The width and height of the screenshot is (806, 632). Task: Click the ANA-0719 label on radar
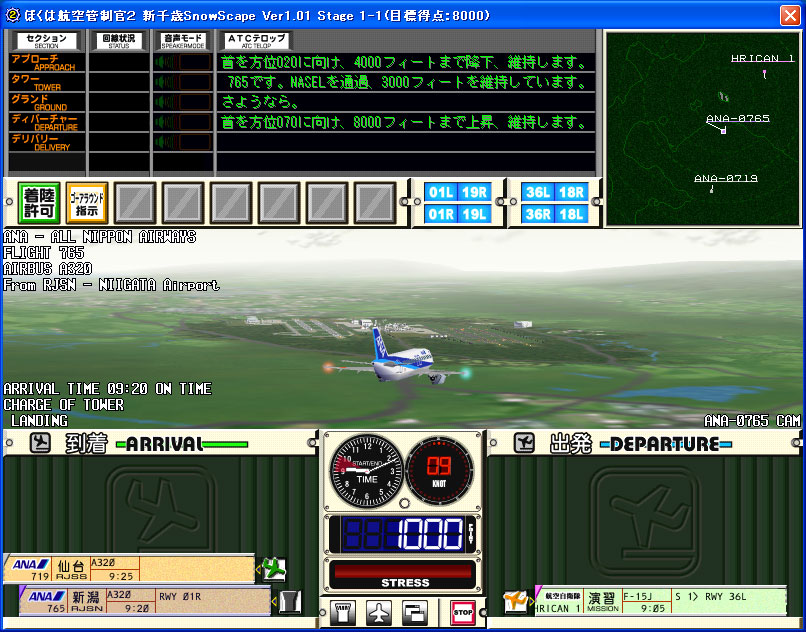(726, 178)
